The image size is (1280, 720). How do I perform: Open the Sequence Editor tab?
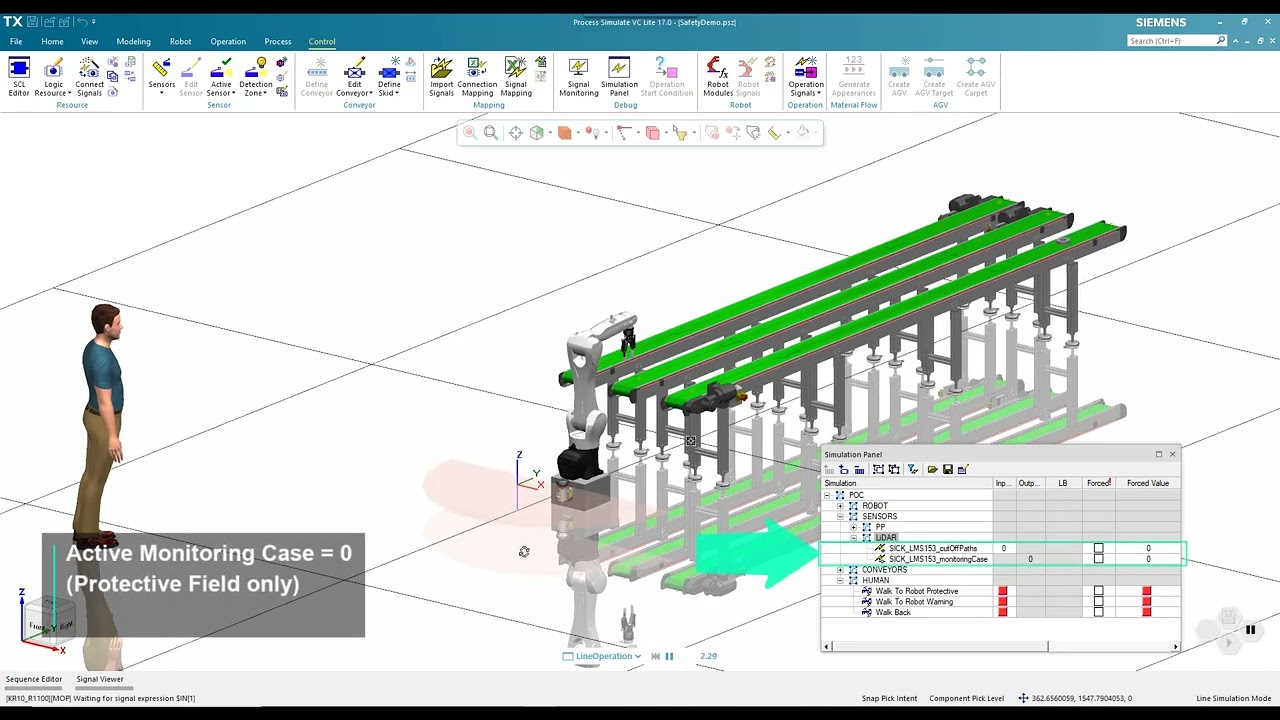coord(34,679)
